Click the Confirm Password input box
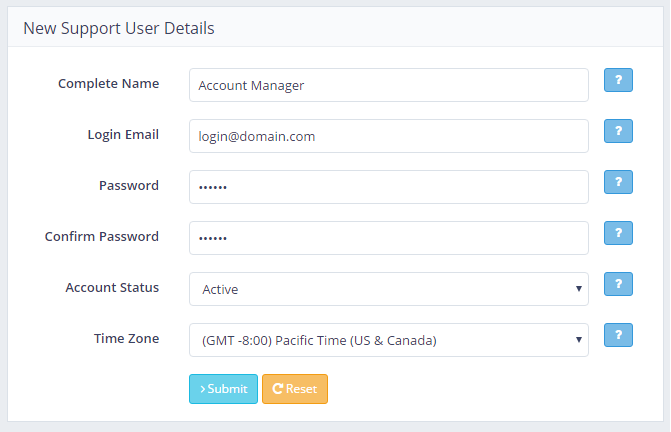The height and width of the screenshot is (432, 671). [x=388, y=238]
